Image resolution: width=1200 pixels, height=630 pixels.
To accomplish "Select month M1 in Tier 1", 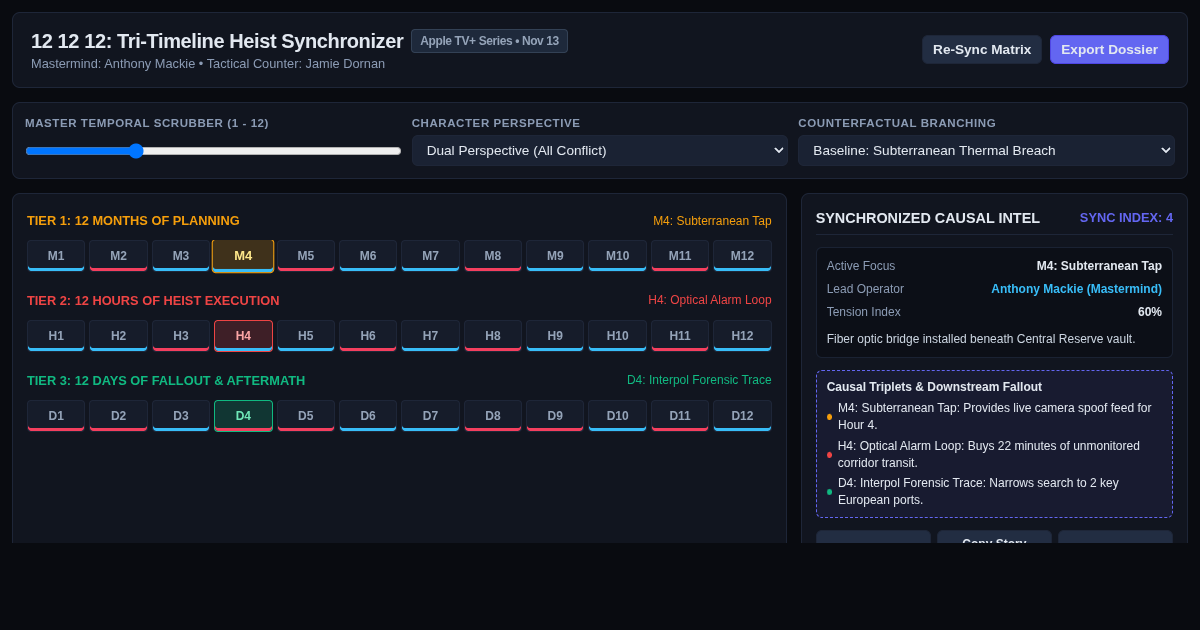I will 56,256.
